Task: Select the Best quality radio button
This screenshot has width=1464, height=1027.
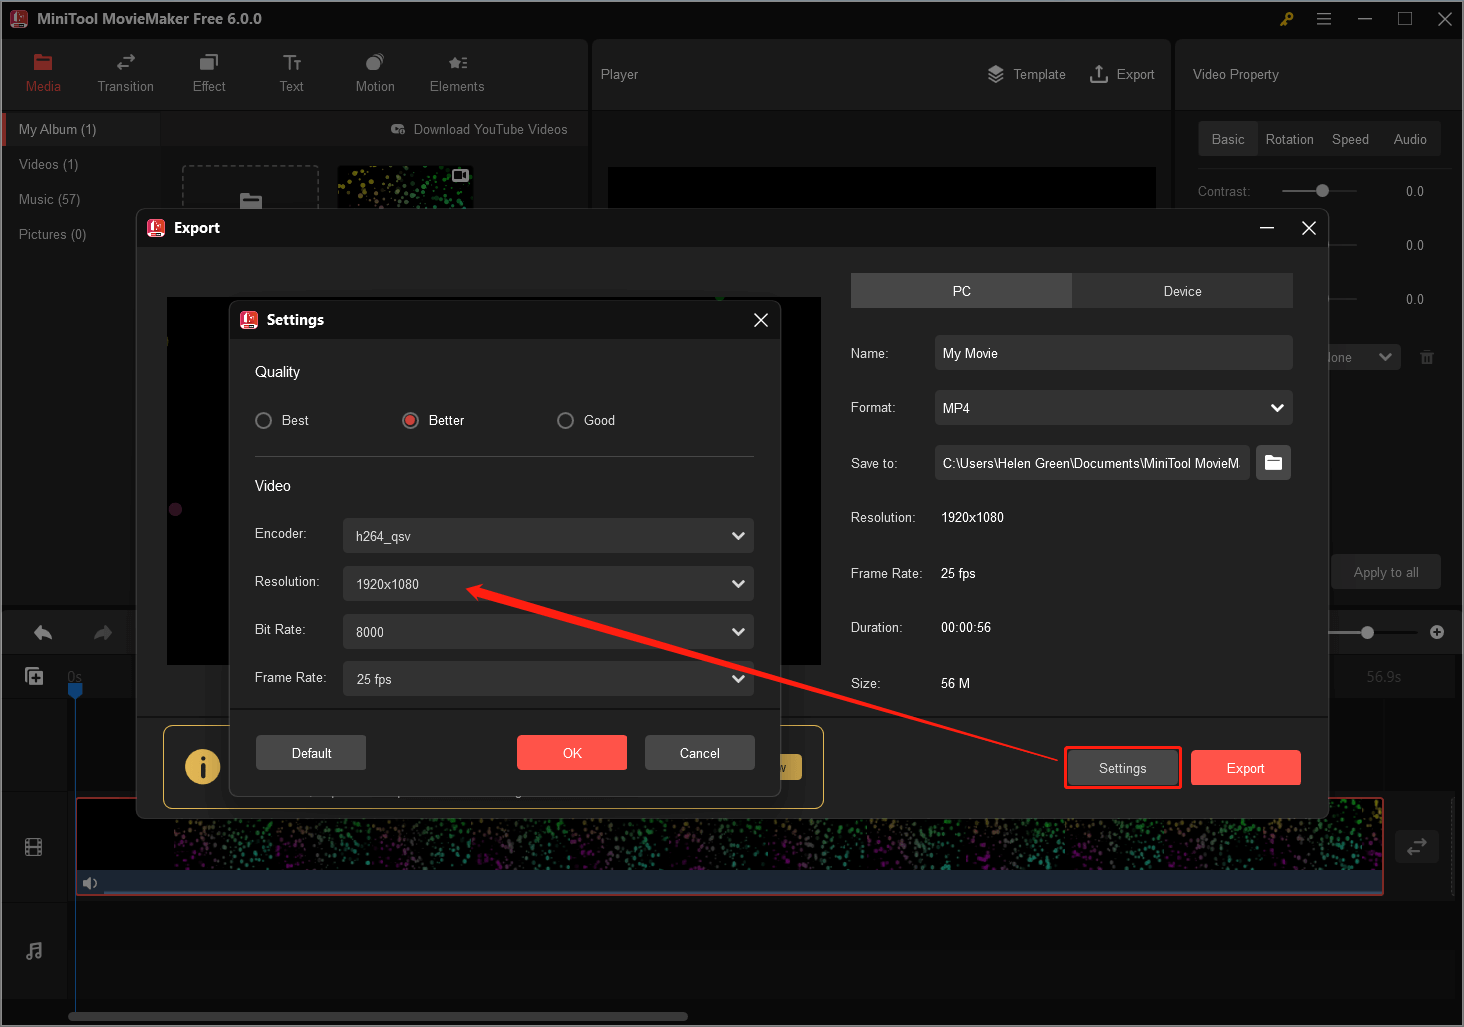Action: coord(263,420)
